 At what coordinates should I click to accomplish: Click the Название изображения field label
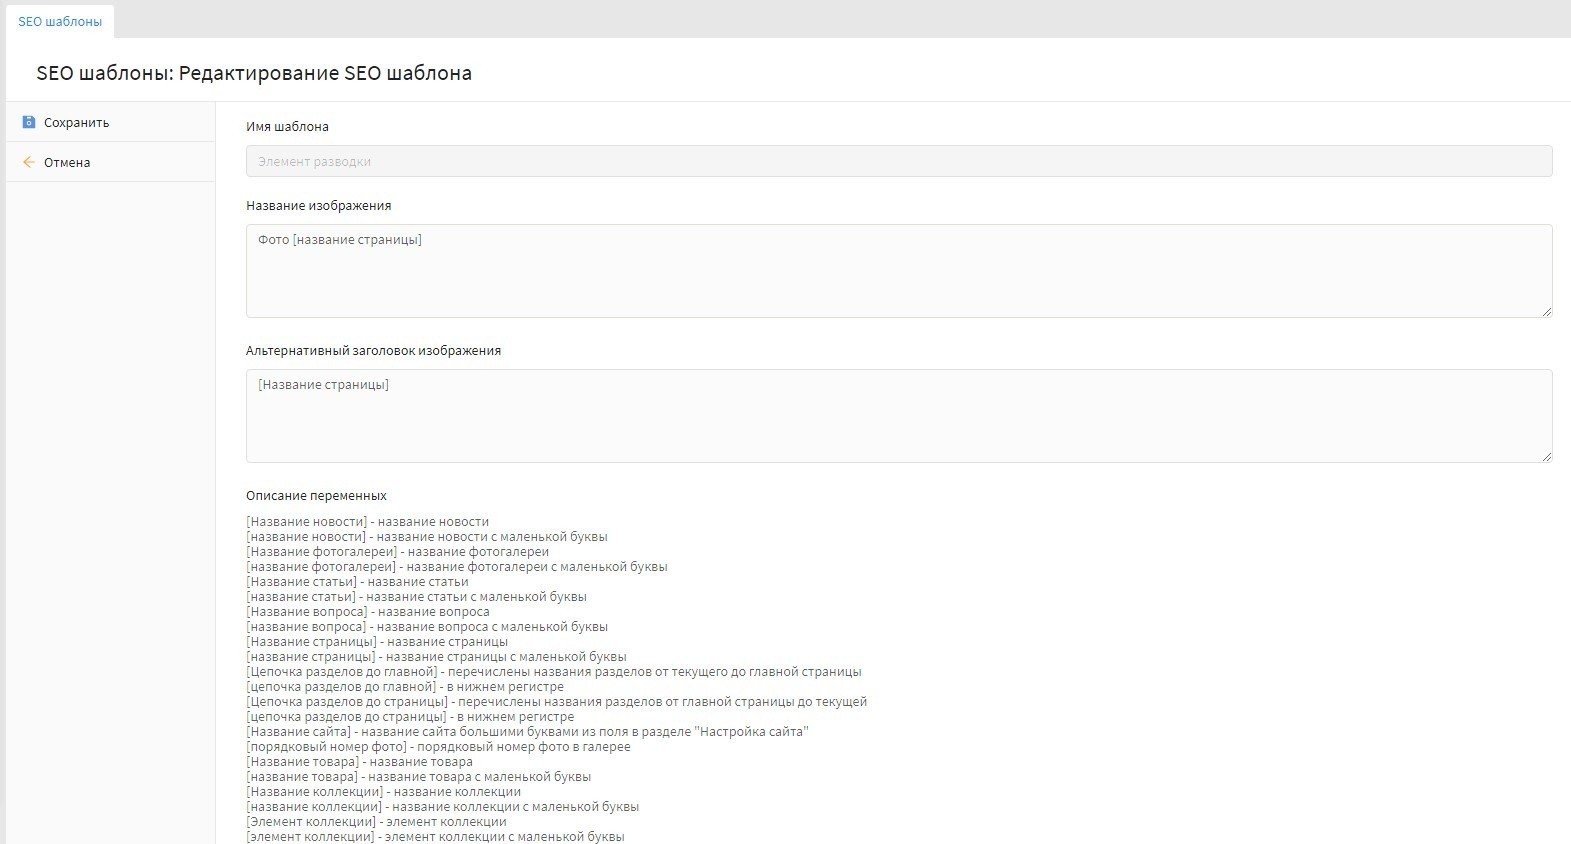point(318,206)
